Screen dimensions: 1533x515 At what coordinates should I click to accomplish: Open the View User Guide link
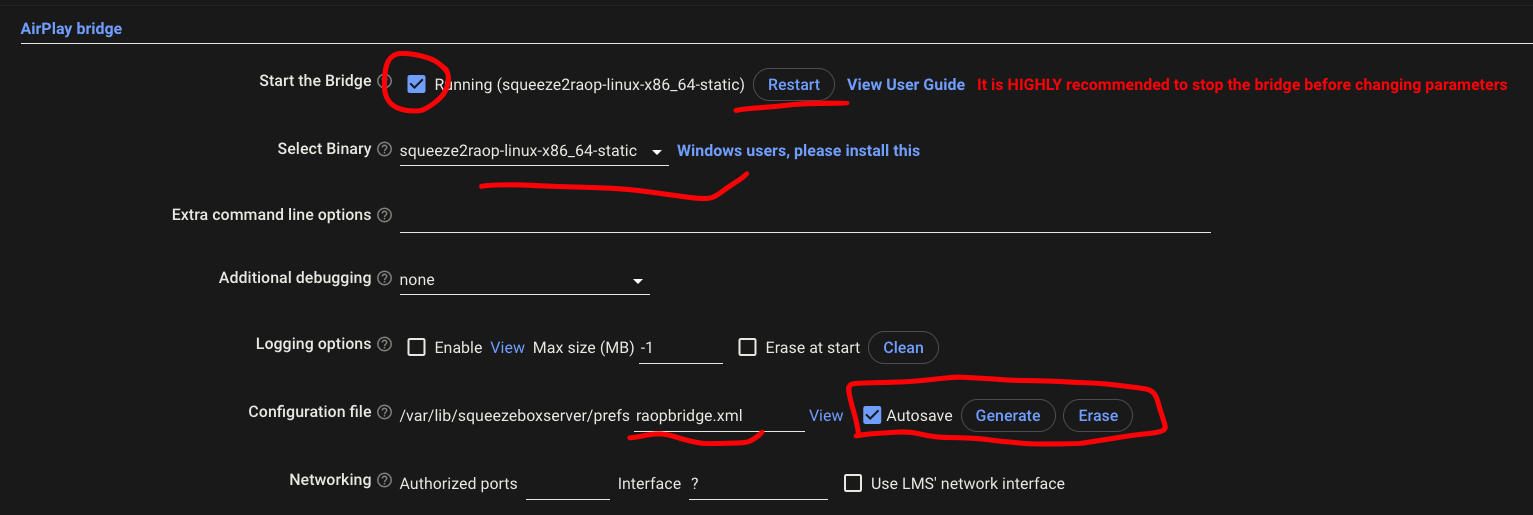(906, 85)
